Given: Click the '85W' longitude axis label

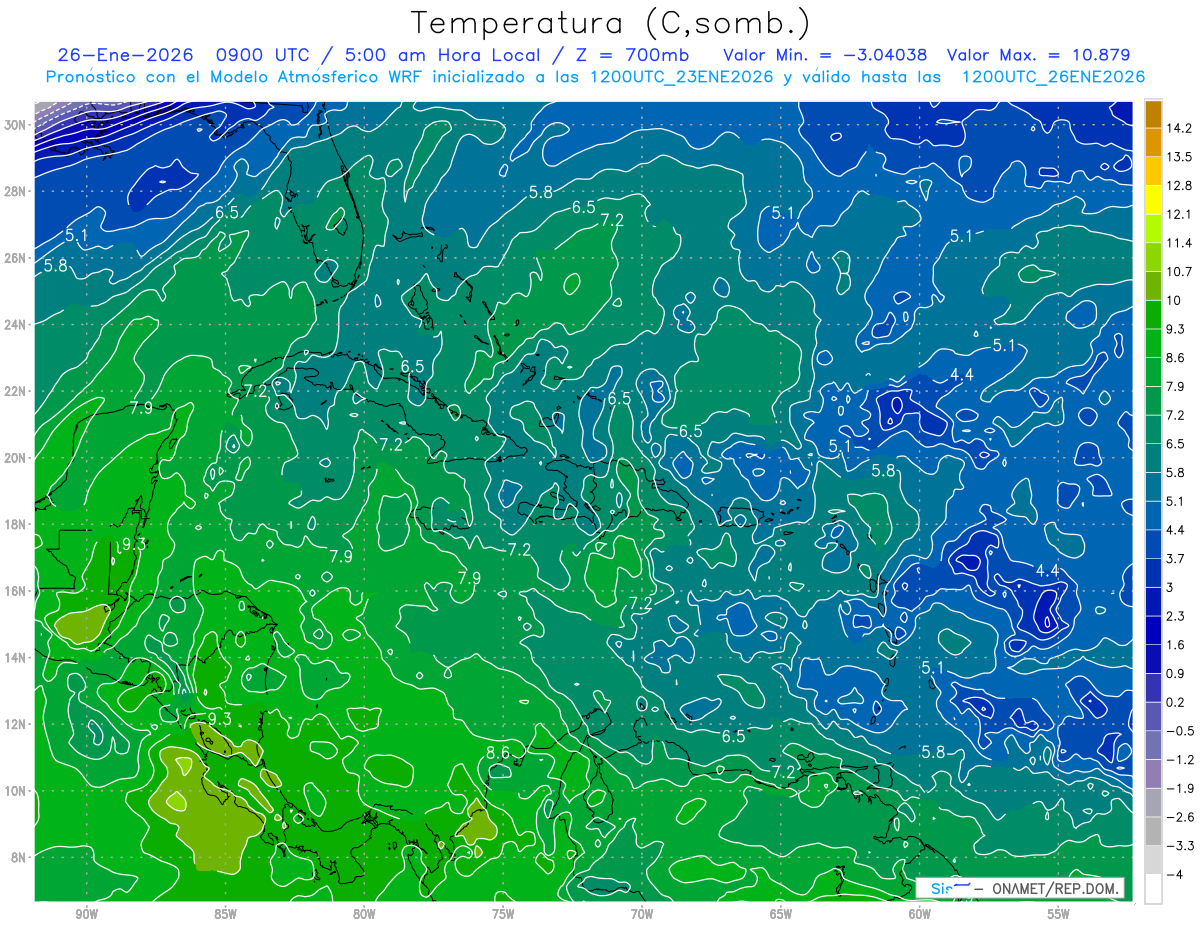Looking at the screenshot, I should [x=225, y=914].
